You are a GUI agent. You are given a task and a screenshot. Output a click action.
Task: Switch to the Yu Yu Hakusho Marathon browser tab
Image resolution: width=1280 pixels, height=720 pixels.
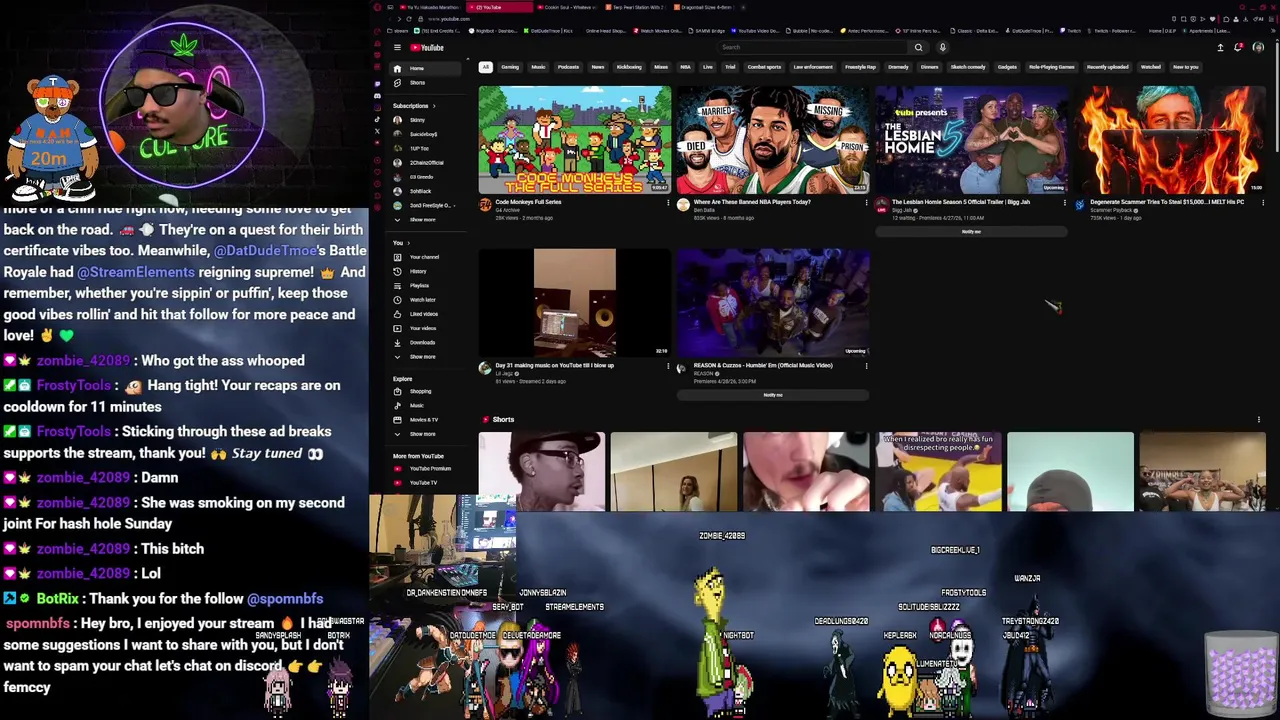430,7
